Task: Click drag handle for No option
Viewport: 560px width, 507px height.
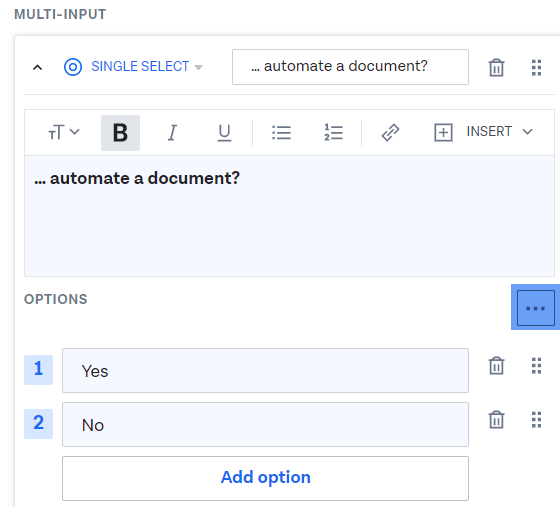Action: tap(536, 420)
